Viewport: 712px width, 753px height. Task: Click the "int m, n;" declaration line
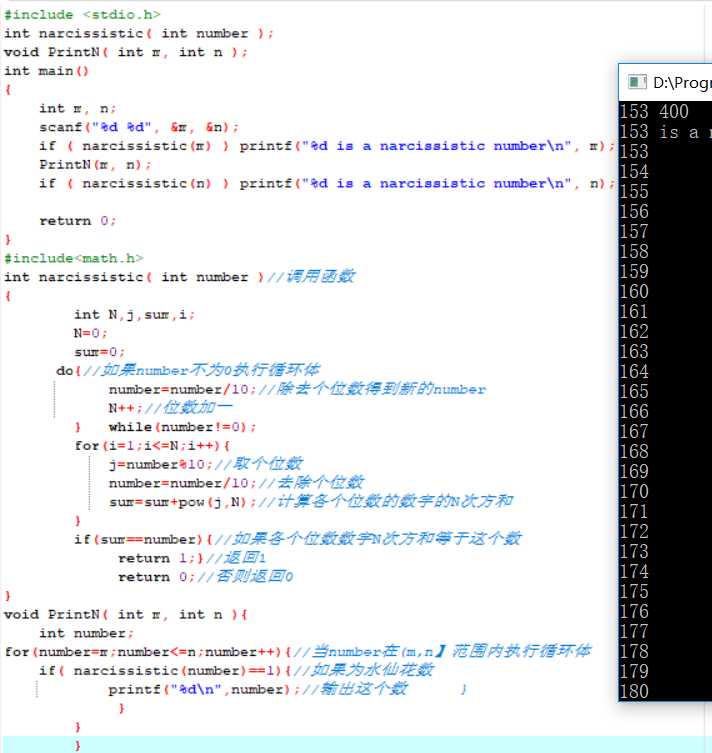coord(78,109)
